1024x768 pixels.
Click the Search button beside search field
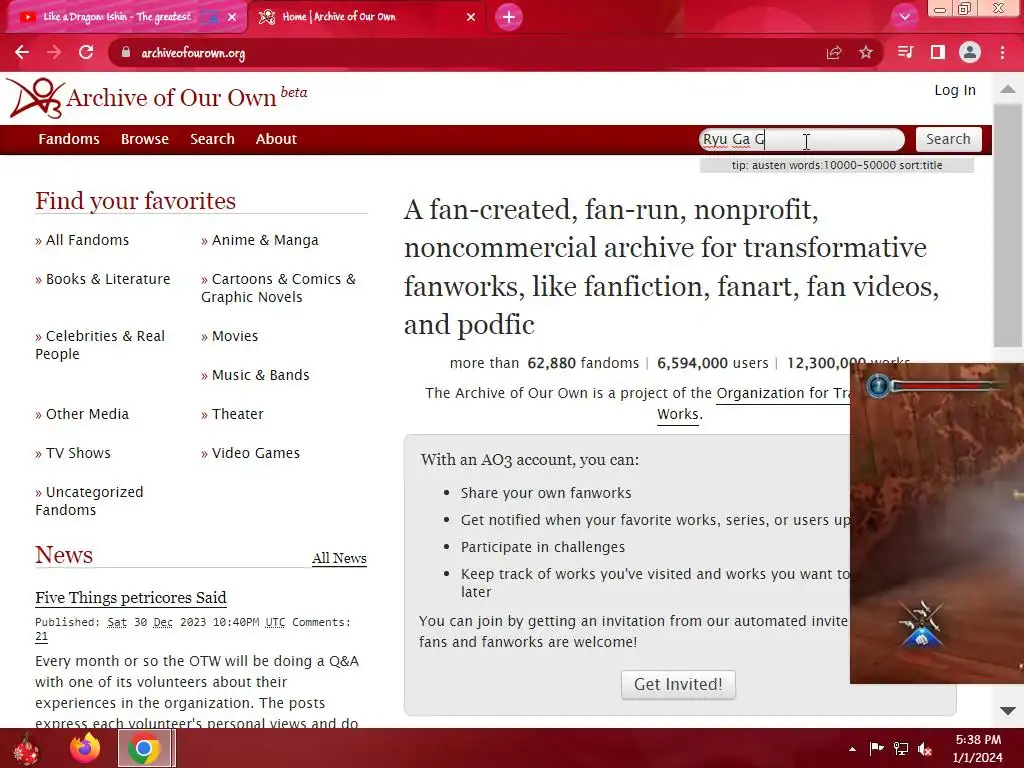point(948,139)
